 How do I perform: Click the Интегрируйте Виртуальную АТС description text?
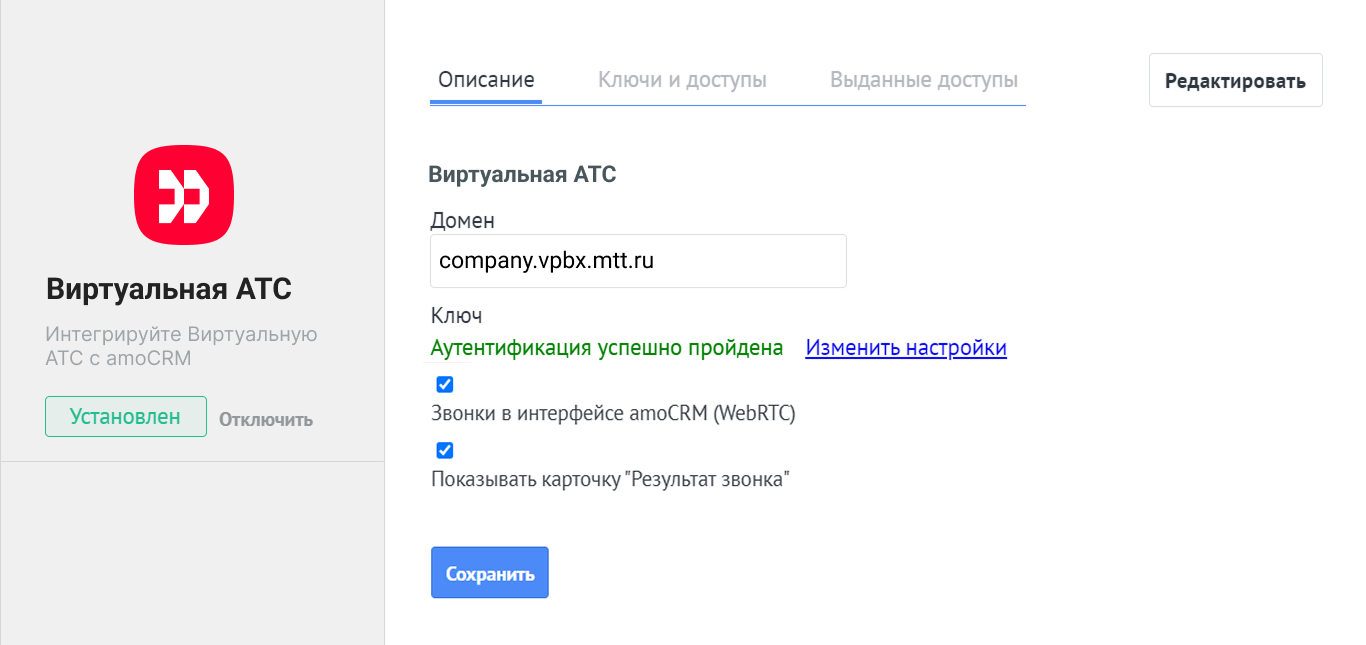coord(181,346)
